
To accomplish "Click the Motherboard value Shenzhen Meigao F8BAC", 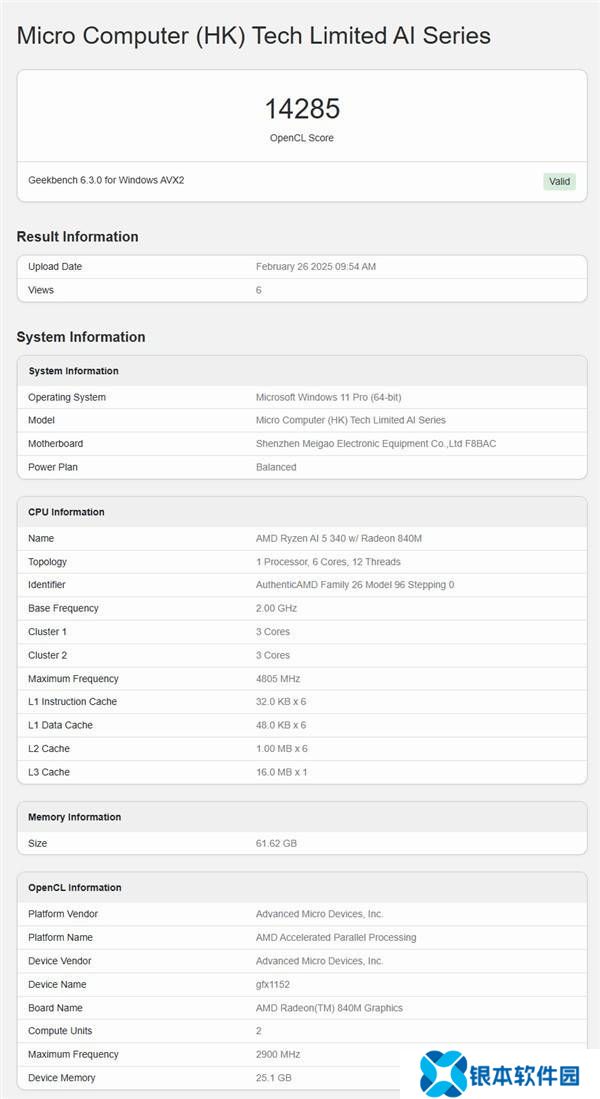I will click(375, 443).
